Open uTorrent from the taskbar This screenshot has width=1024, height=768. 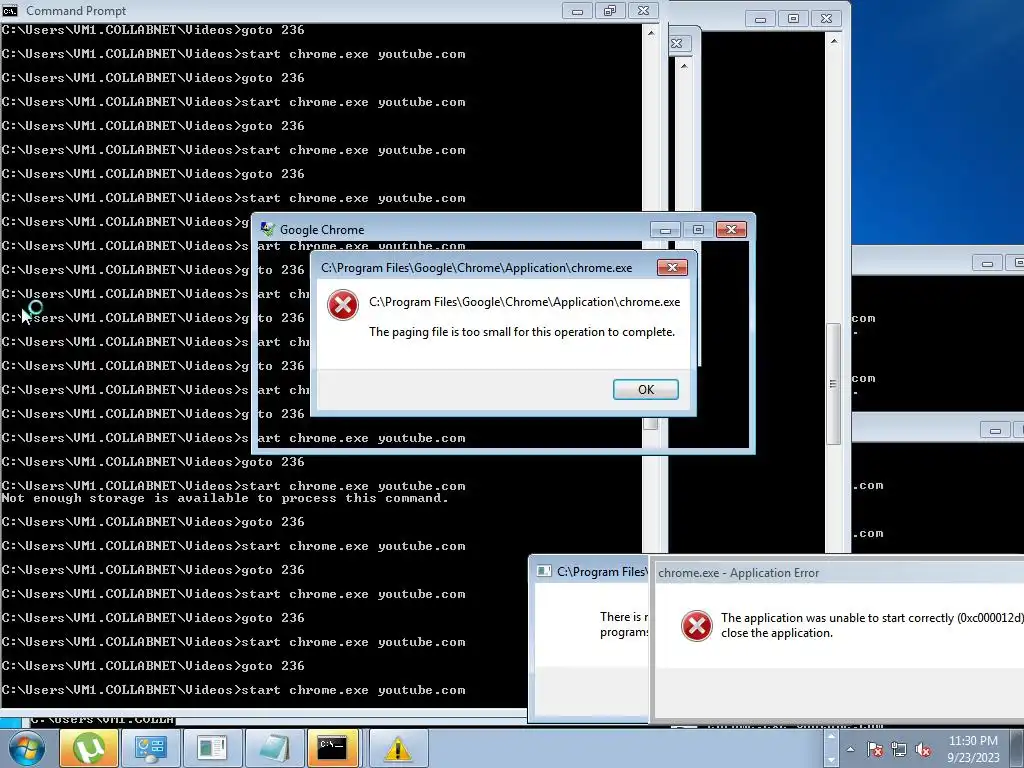click(x=89, y=748)
